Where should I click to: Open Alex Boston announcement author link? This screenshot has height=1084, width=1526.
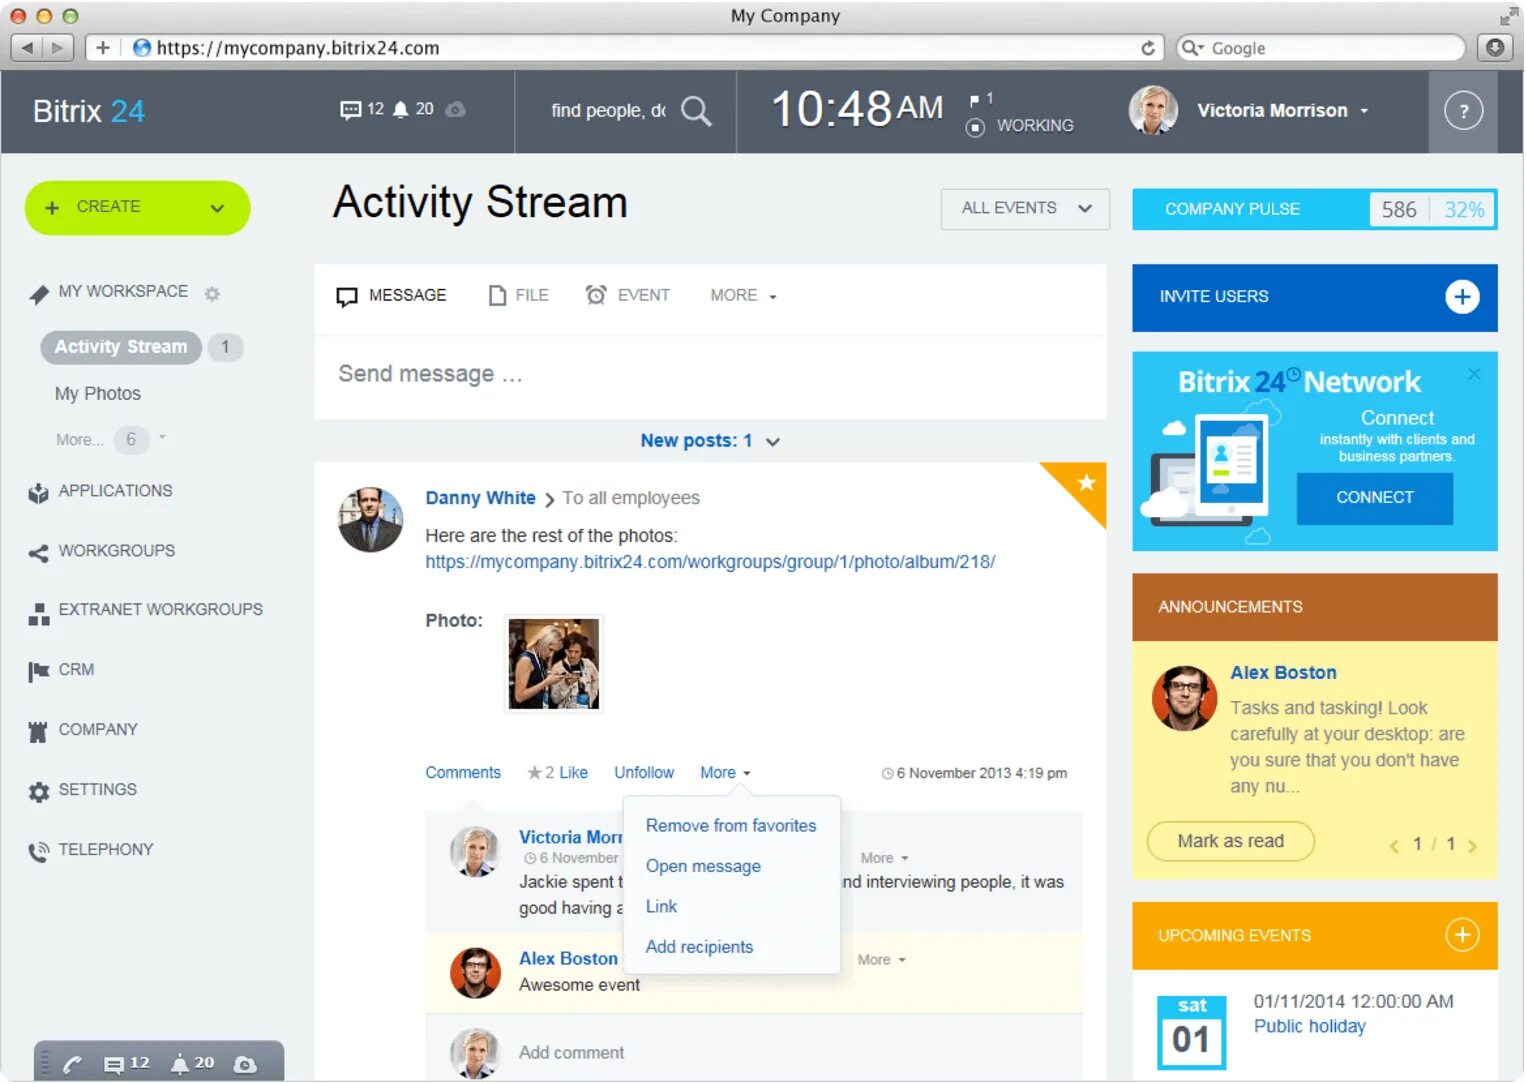(1283, 673)
